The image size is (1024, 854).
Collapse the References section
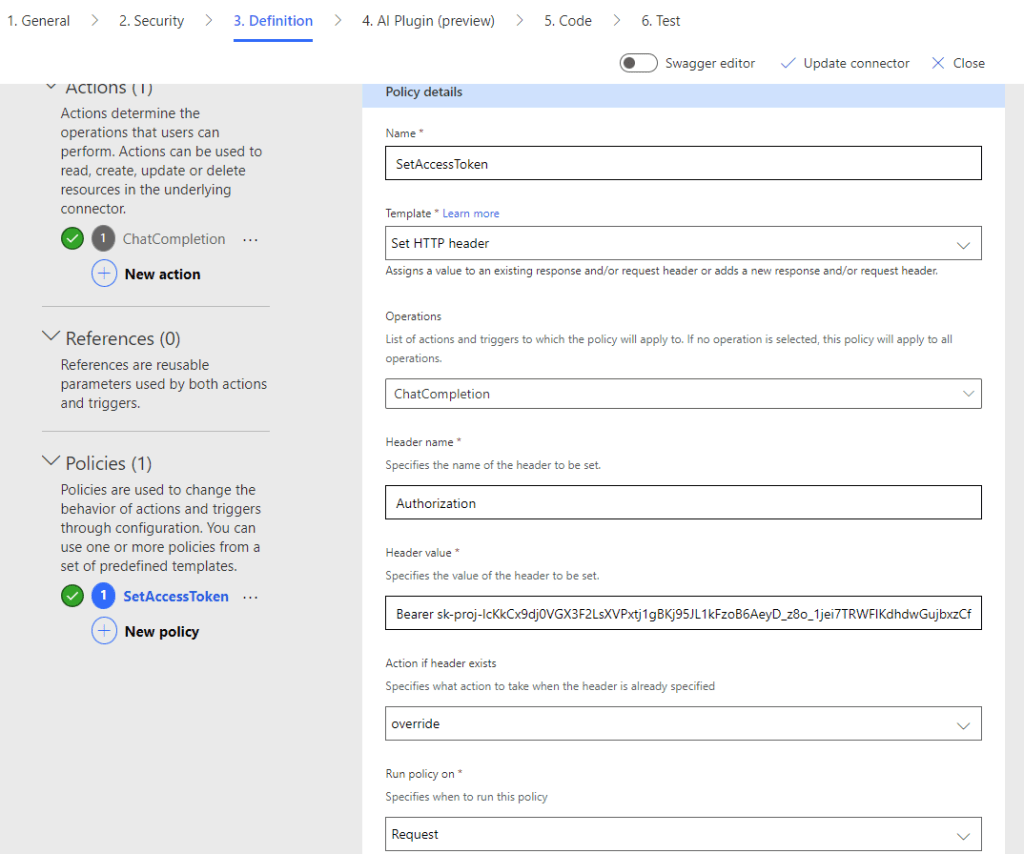51,337
